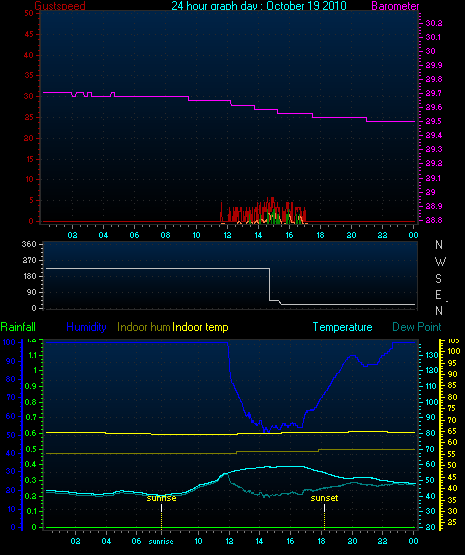Click the sunrise text on bottom time axis
Image resolution: width=465 pixels, height=555 pixels.
161,542
